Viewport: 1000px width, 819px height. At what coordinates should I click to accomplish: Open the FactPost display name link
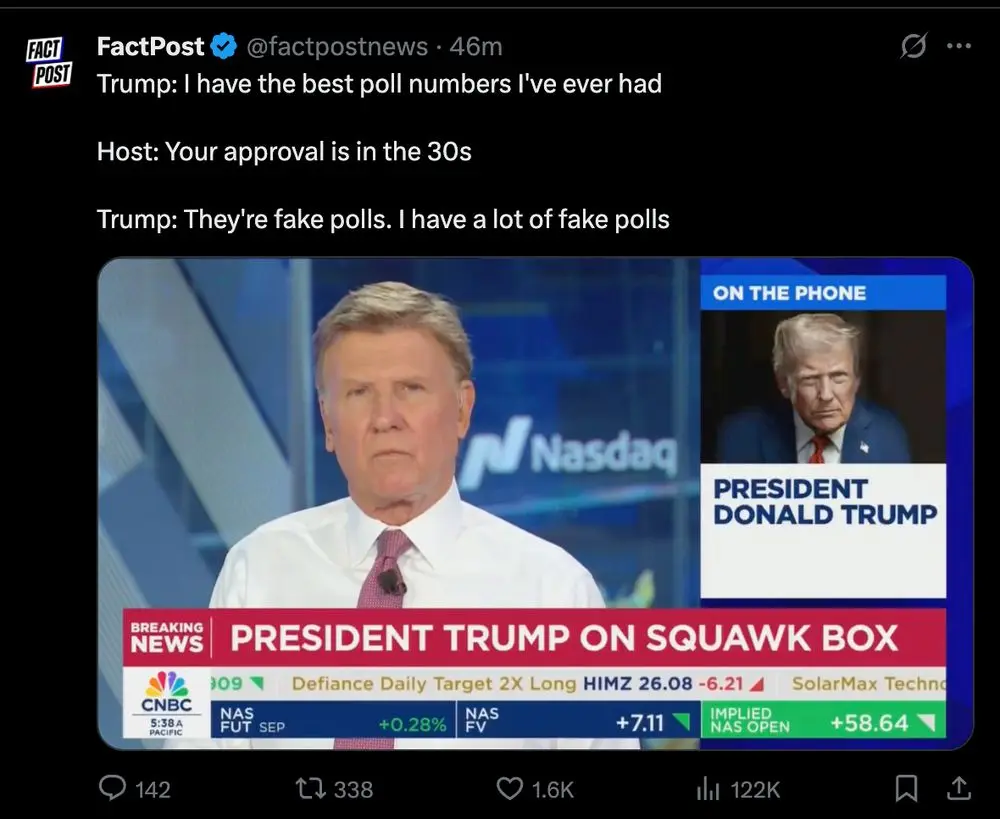151,46
